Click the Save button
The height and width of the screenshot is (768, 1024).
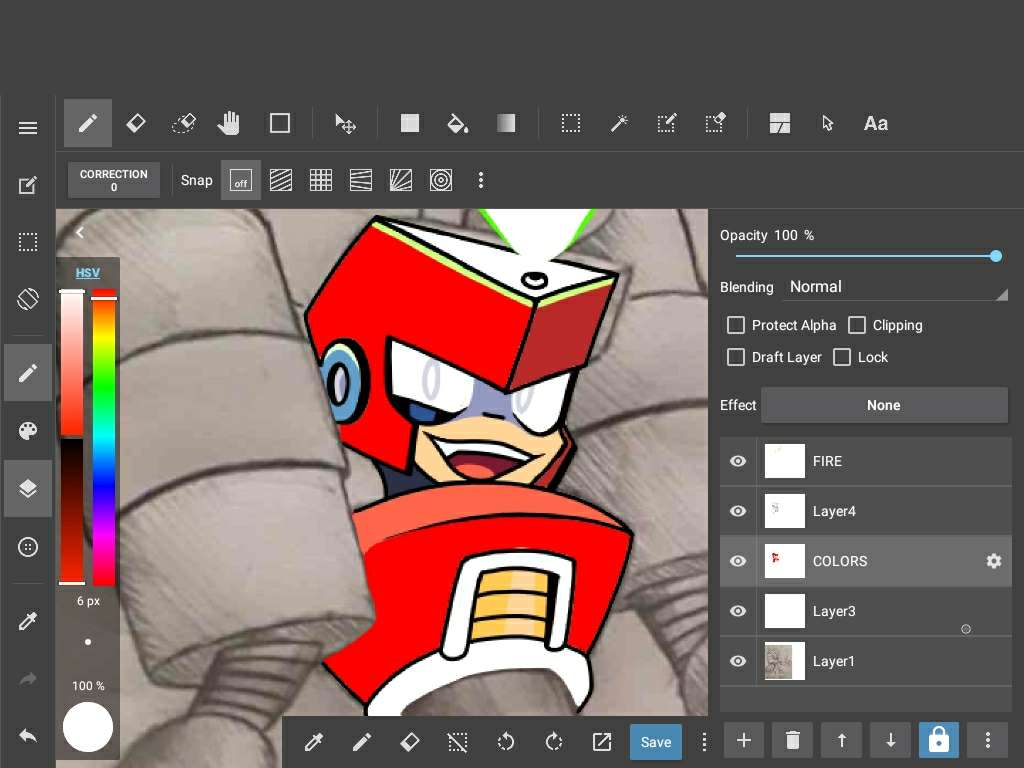pyautogui.click(x=656, y=742)
